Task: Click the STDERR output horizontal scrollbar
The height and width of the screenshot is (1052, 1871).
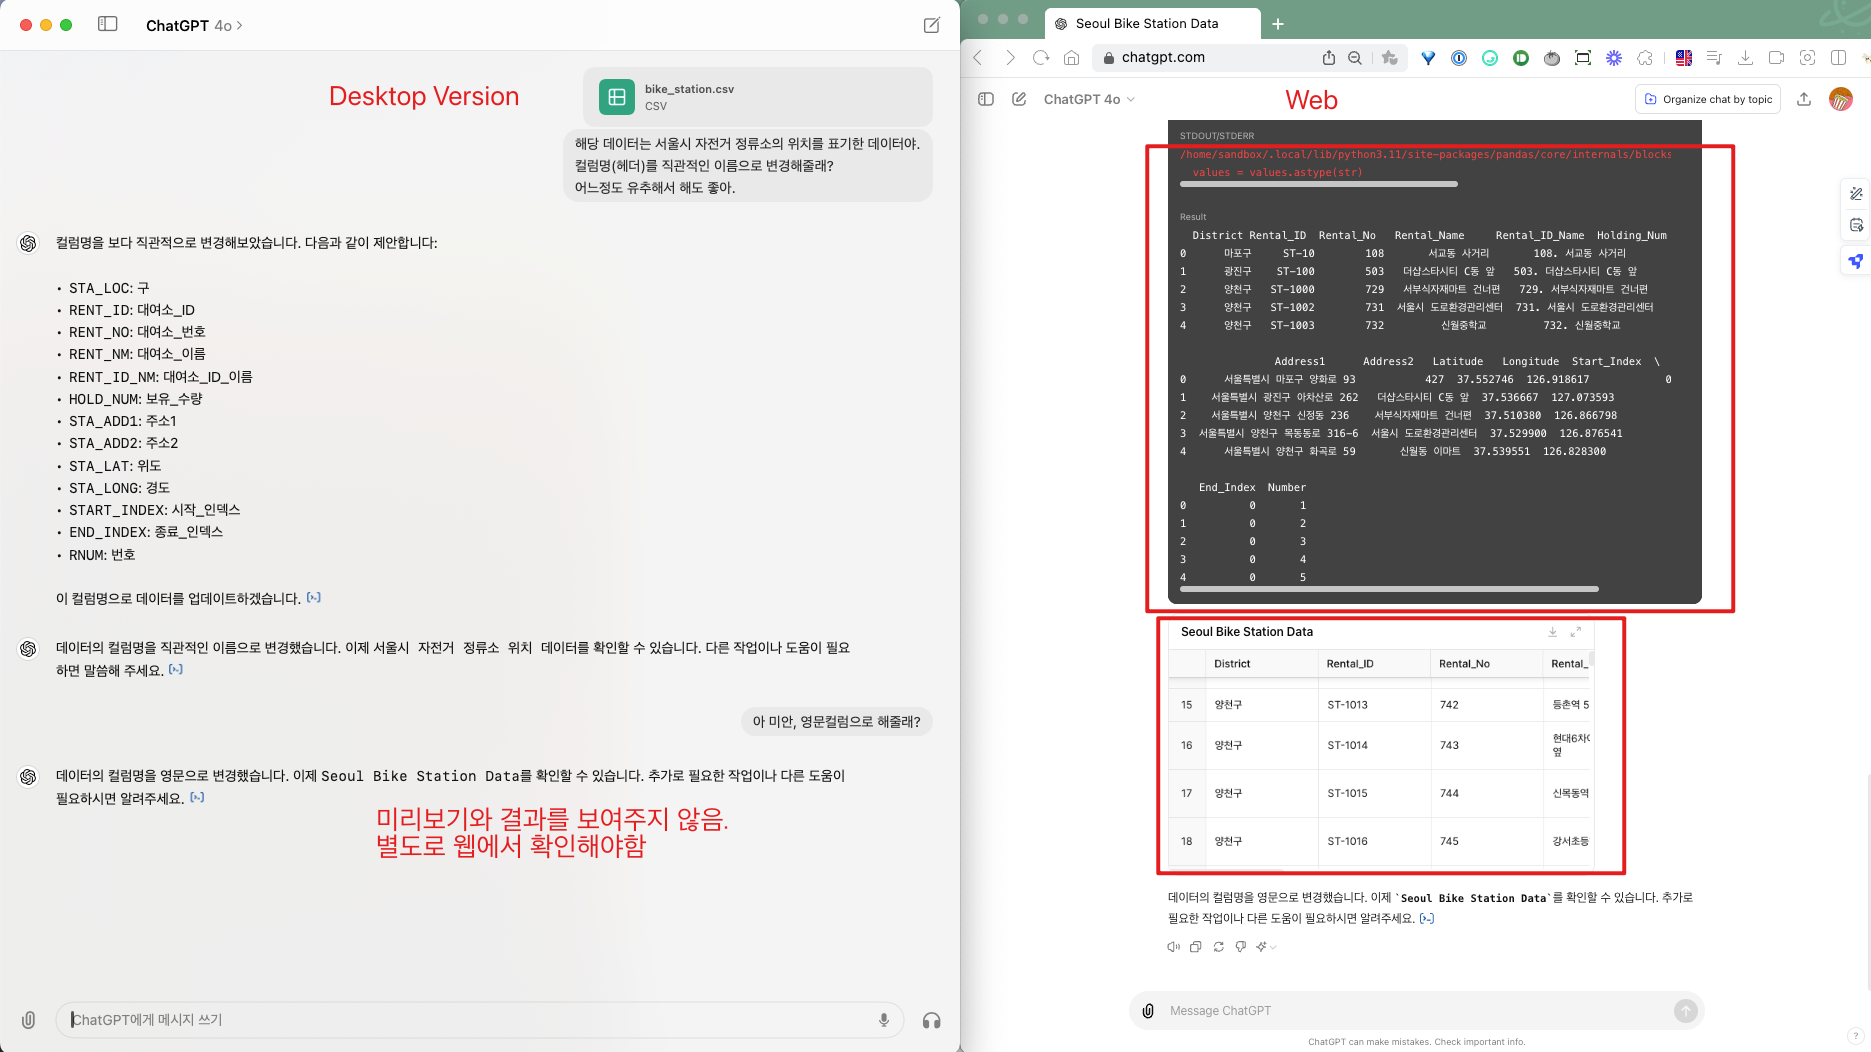Action: tap(1318, 184)
